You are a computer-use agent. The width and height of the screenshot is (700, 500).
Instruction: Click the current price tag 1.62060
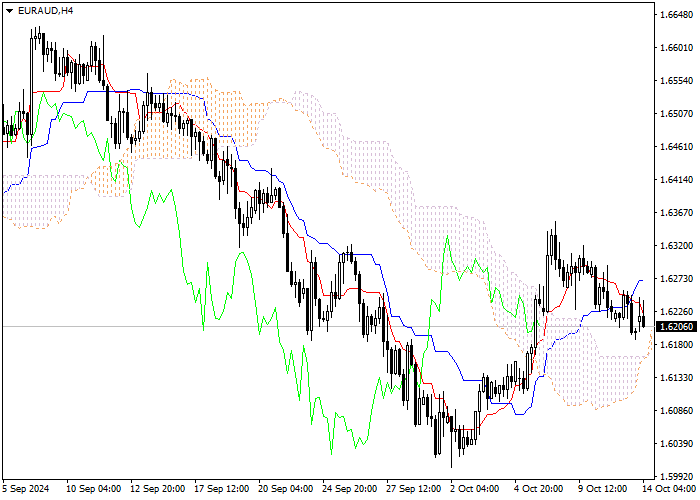coord(676,327)
